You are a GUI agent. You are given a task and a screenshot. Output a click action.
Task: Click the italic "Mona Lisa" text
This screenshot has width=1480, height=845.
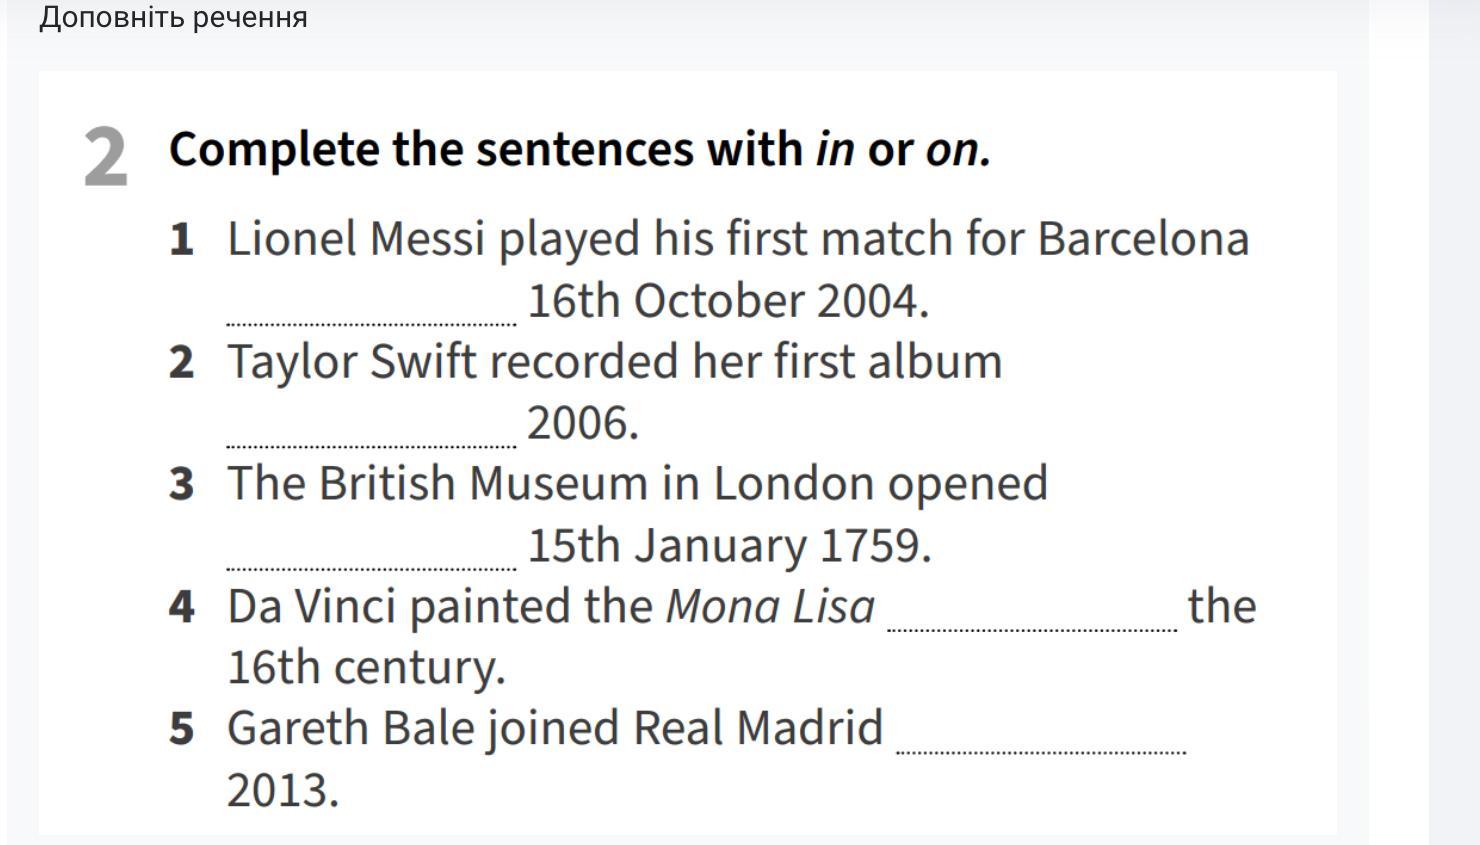[x=770, y=606]
